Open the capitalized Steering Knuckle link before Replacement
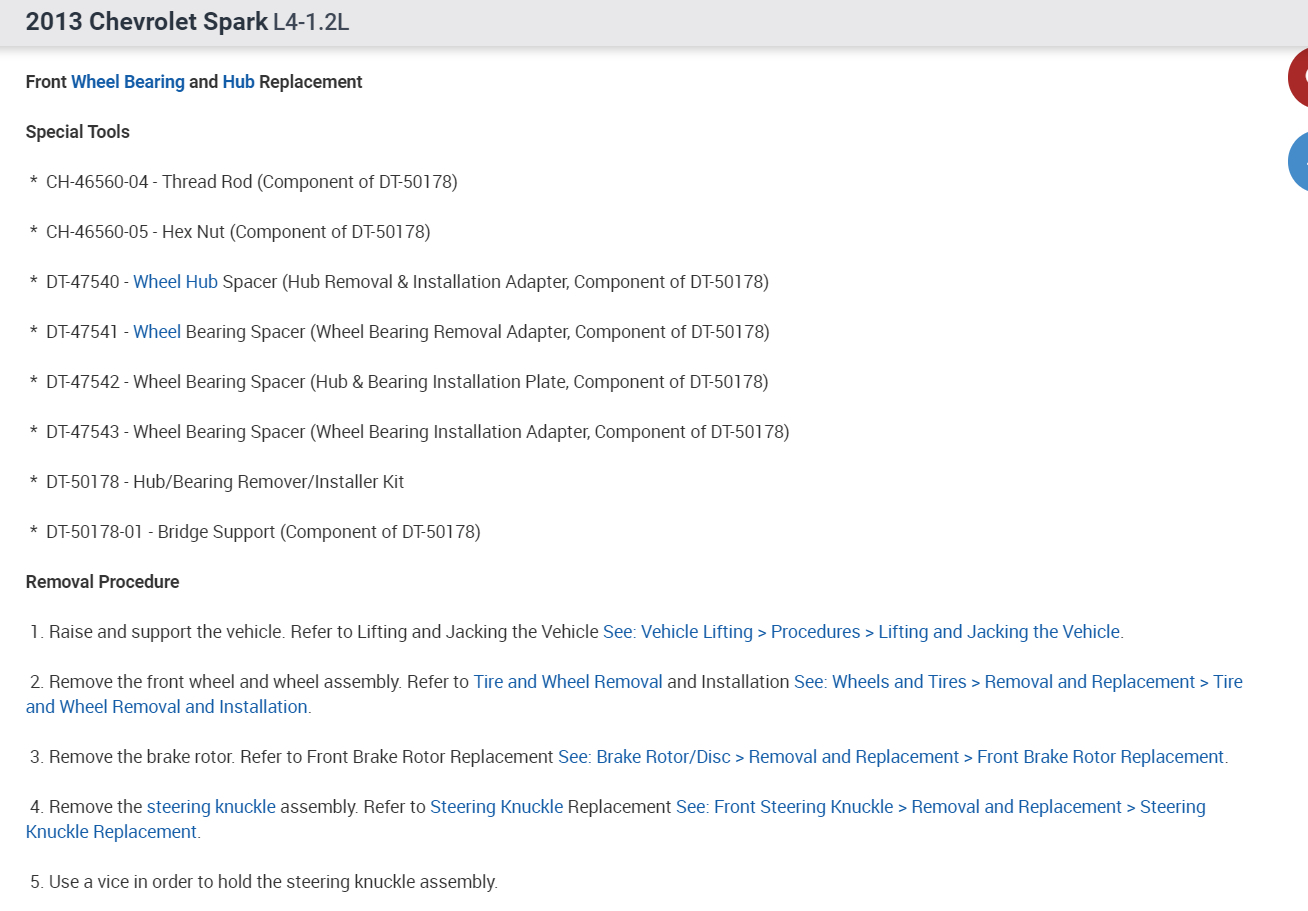The height and width of the screenshot is (911, 1308). pos(496,807)
